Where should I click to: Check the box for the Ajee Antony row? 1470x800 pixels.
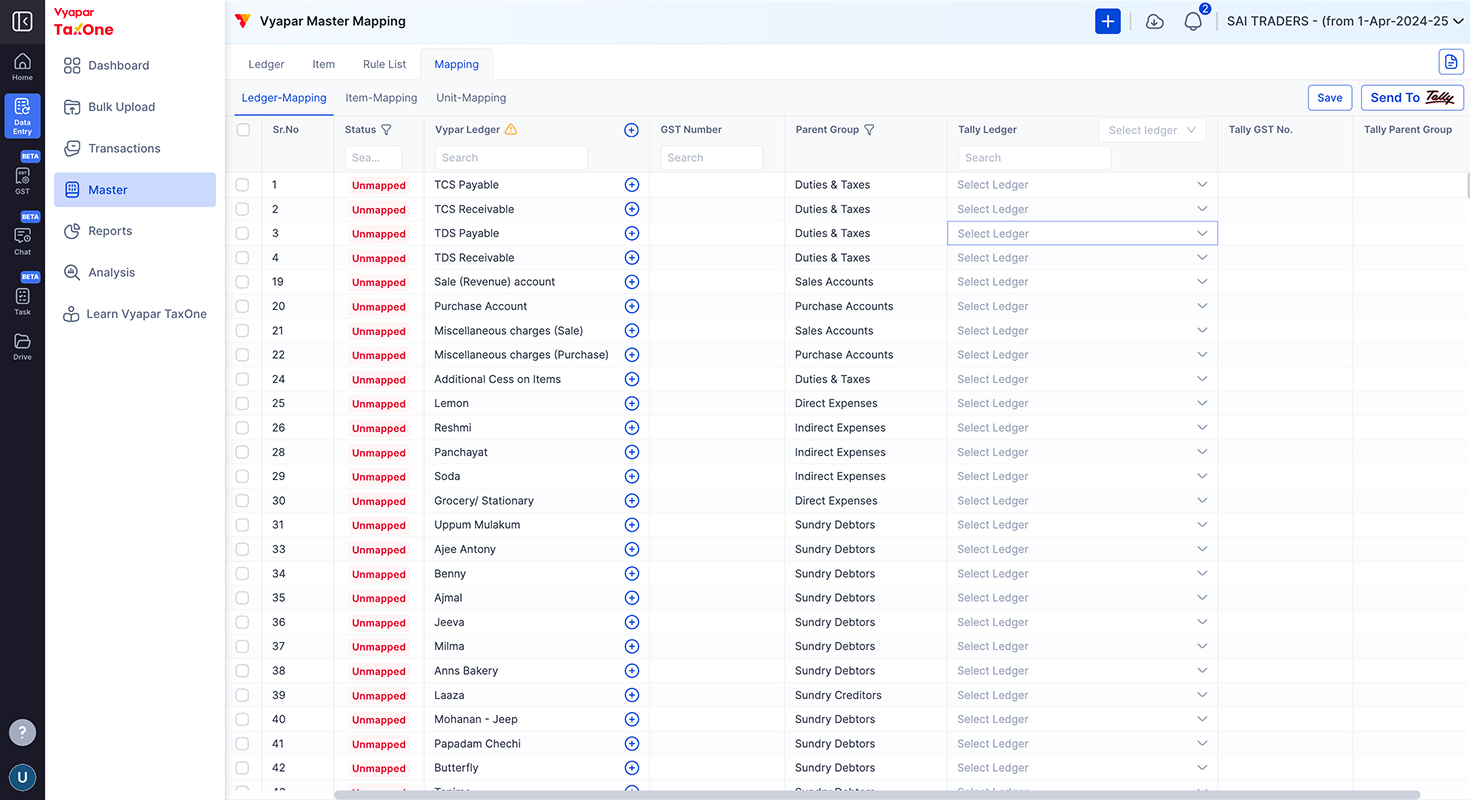pos(242,549)
